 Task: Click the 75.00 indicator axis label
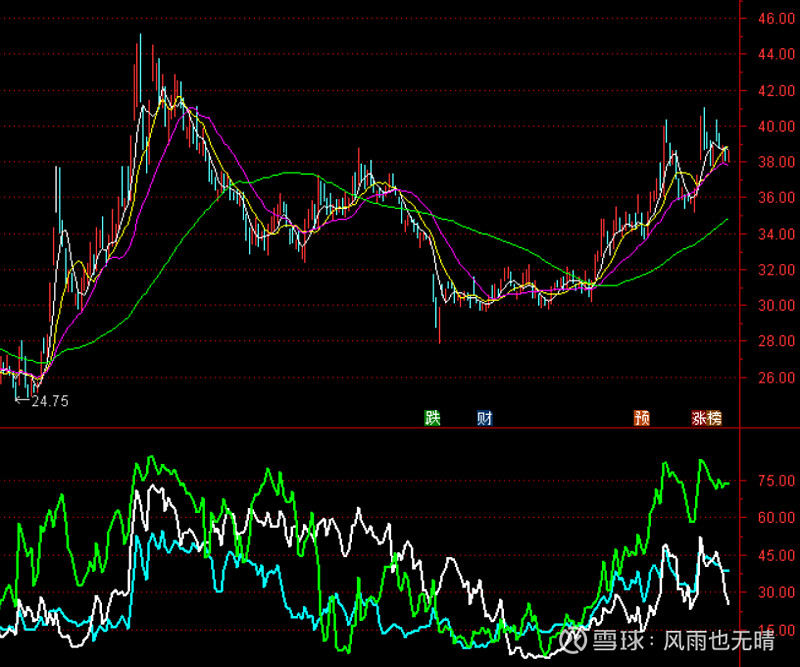tap(776, 481)
